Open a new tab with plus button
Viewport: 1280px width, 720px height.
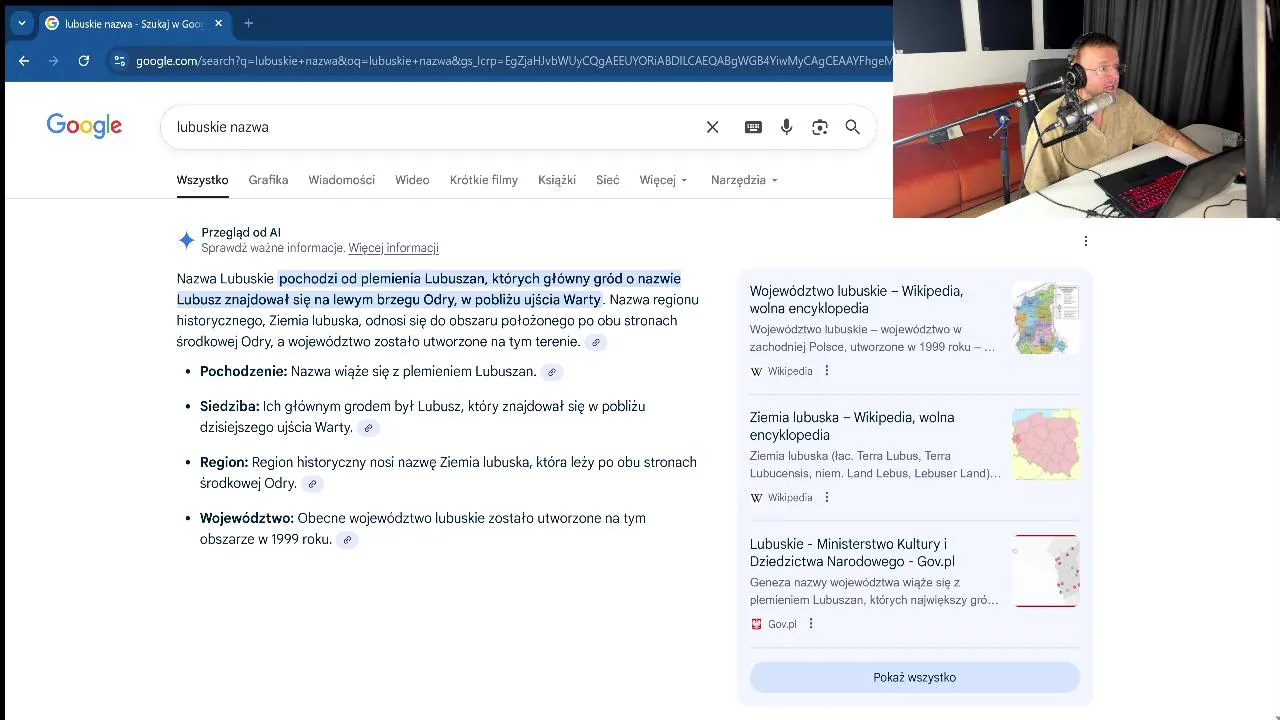(248, 23)
